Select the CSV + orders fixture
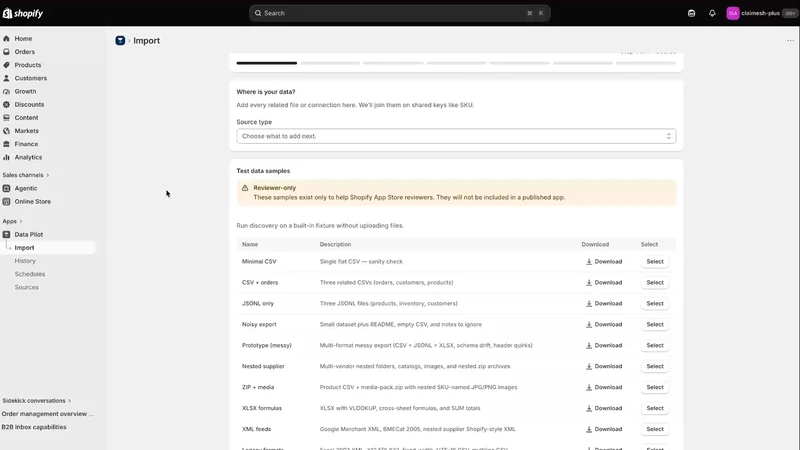800x450 pixels. coord(655,282)
